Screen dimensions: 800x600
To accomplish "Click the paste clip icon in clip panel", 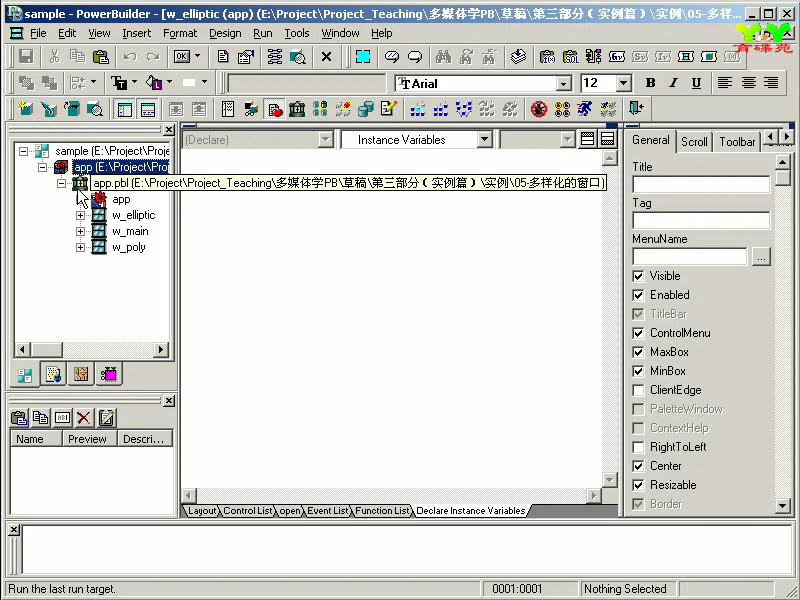I will pyautogui.click(x=19, y=418).
